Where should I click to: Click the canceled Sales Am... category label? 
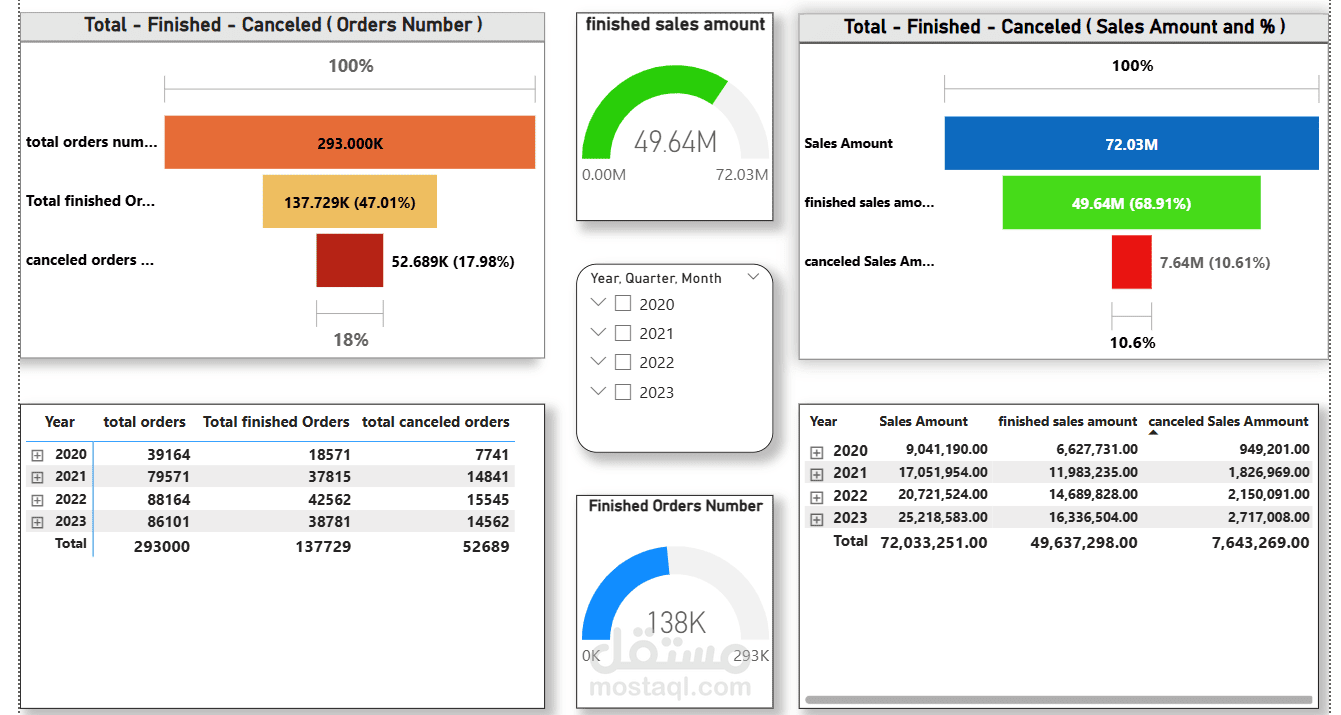point(869,261)
